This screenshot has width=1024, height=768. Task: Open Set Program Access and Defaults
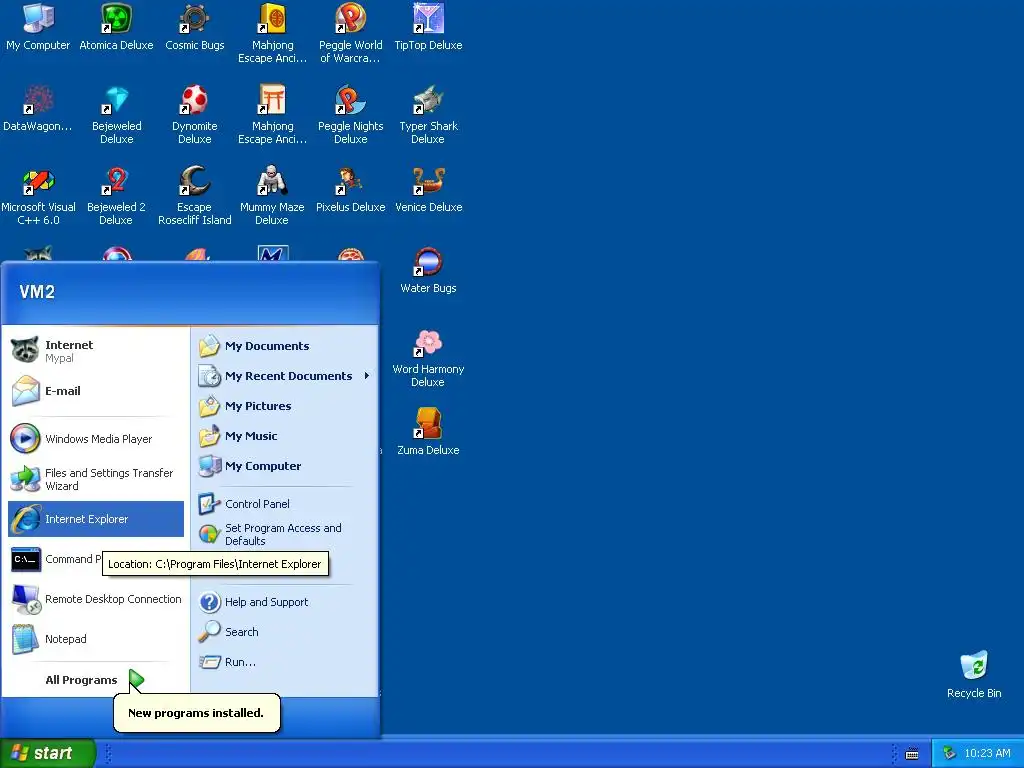tap(285, 534)
